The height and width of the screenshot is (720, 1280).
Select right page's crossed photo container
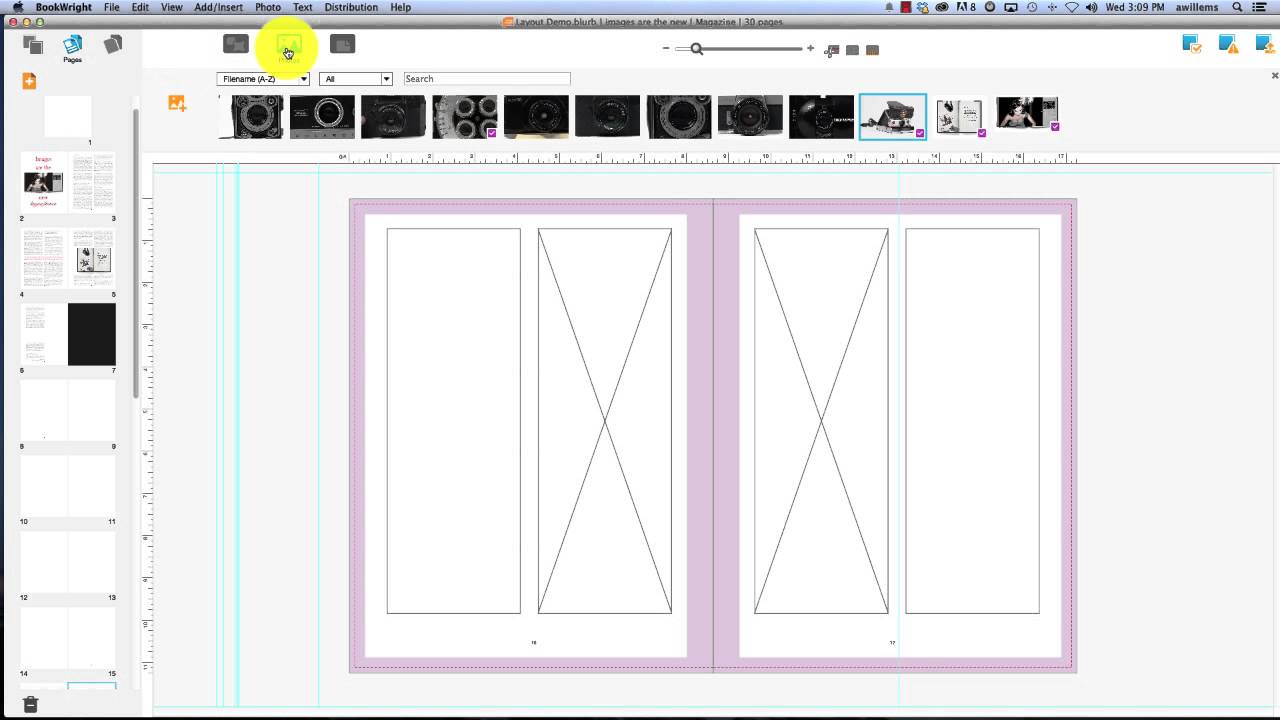821,421
